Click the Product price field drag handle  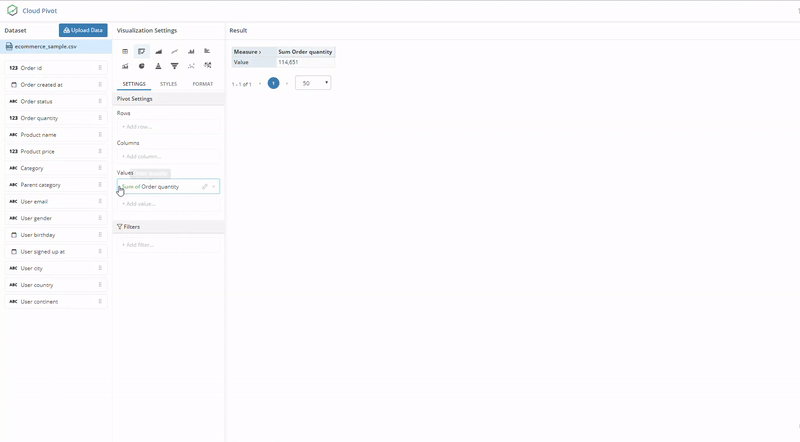[x=100, y=151]
